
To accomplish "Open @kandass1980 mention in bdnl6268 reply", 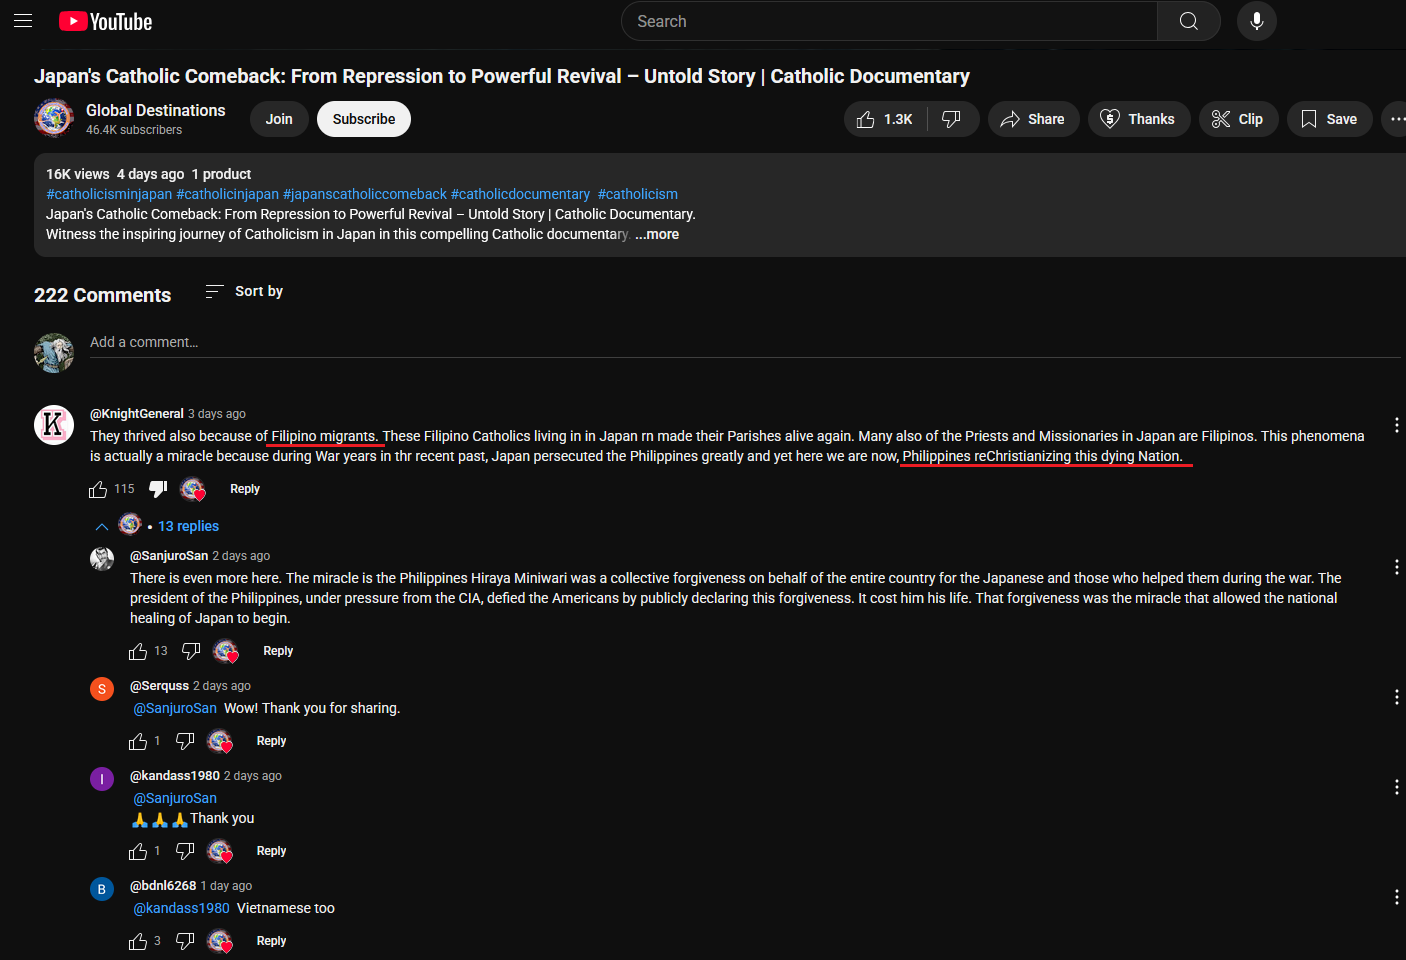I will [x=182, y=908].
